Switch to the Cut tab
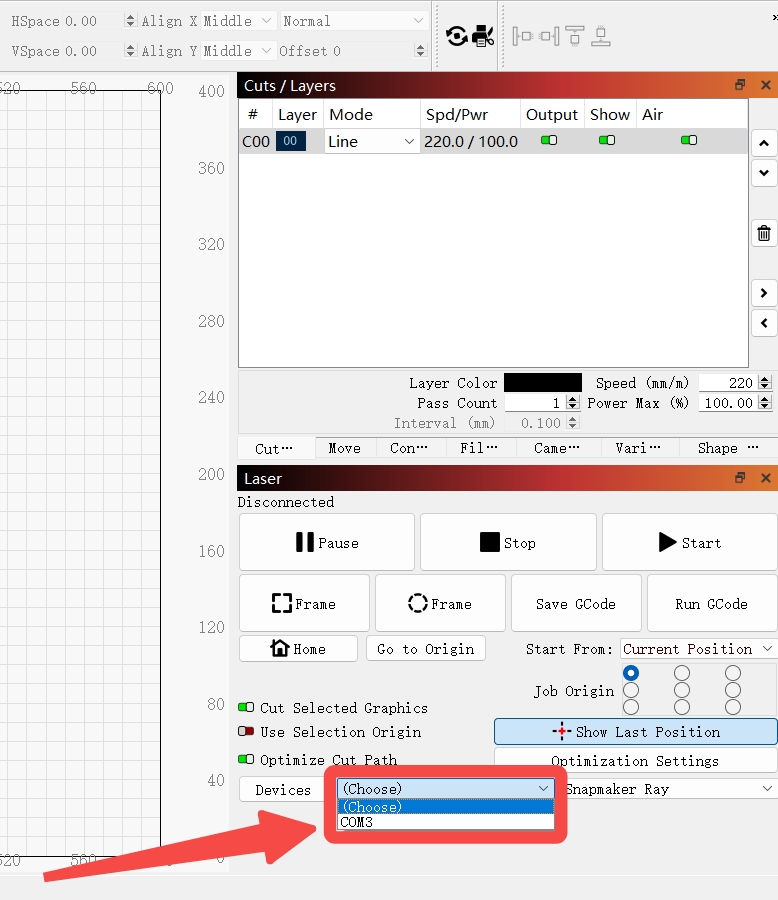The height and width of the screenshot is (900, 778). pyautogui.click(x=274, y=448)
